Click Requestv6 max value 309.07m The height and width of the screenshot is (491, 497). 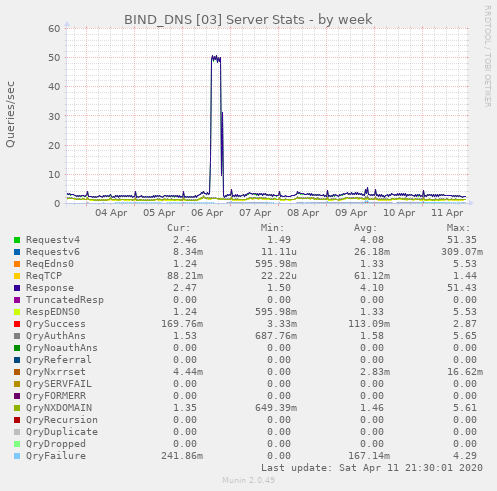[462, 252]
